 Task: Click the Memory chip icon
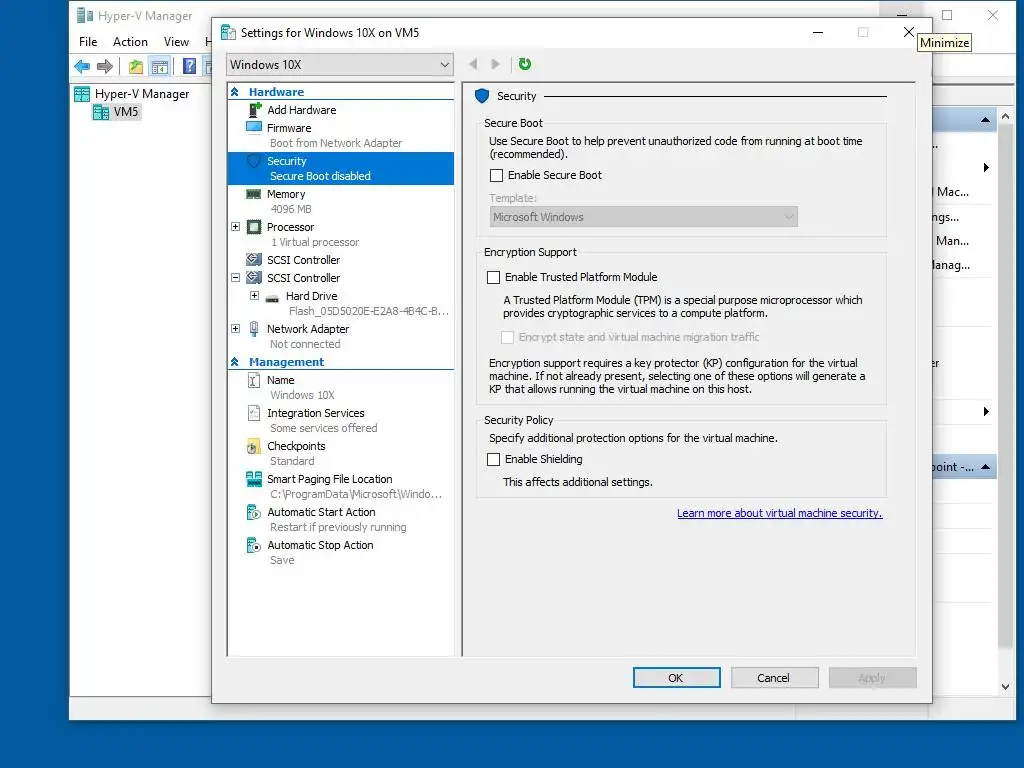pyautogui.click(x=254, y=194)
